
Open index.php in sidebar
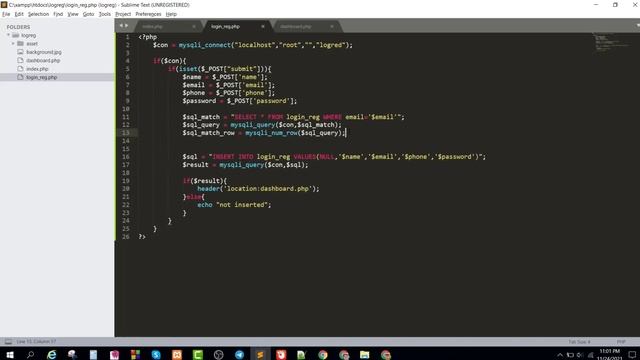pos(37,69)
